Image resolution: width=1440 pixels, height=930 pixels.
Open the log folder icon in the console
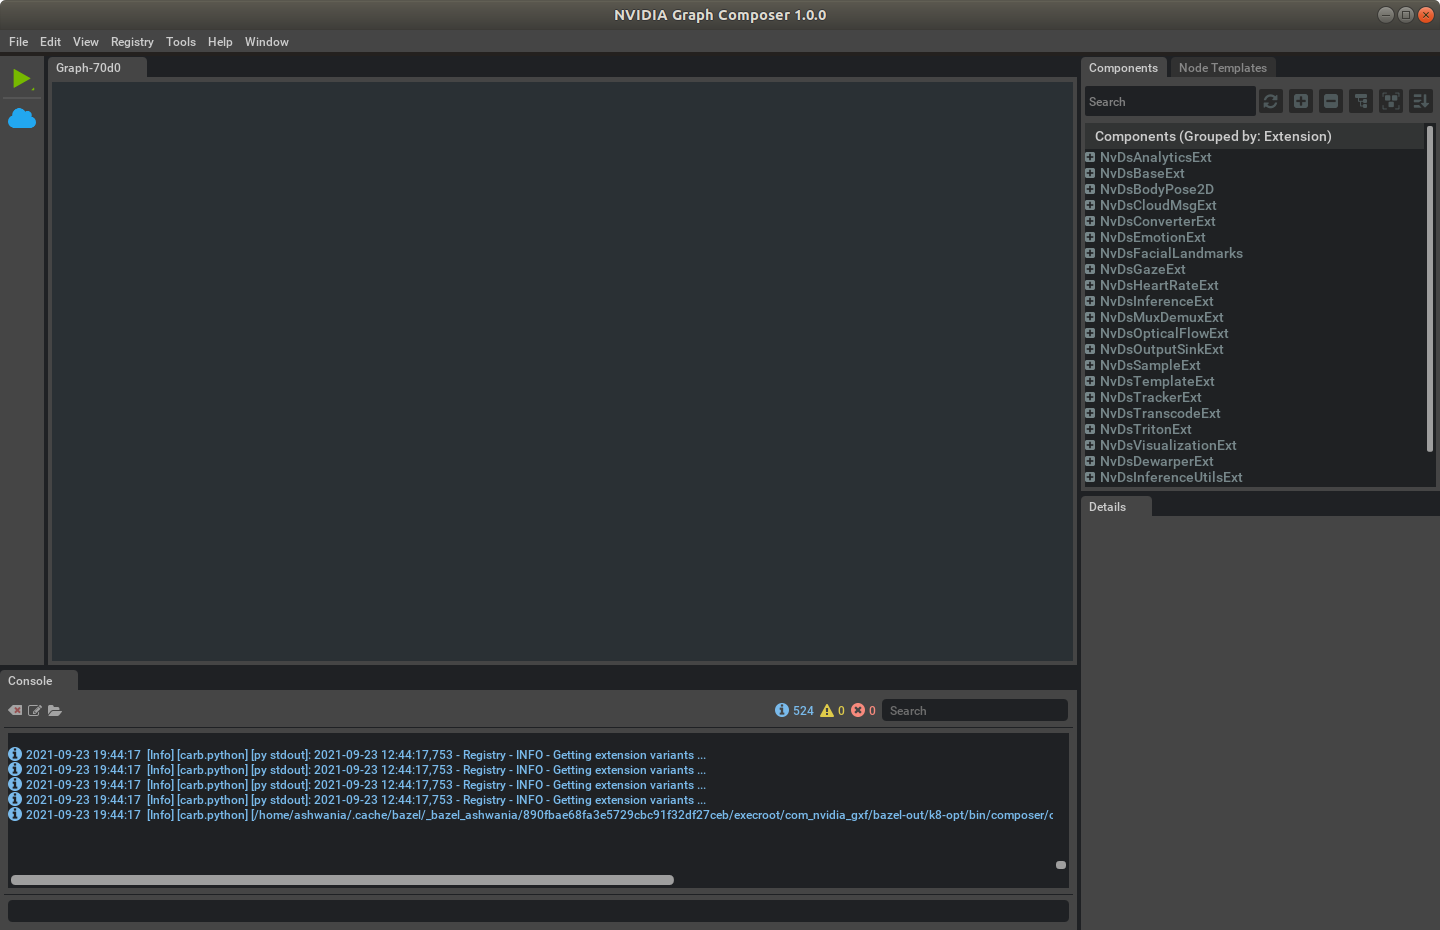55,711
